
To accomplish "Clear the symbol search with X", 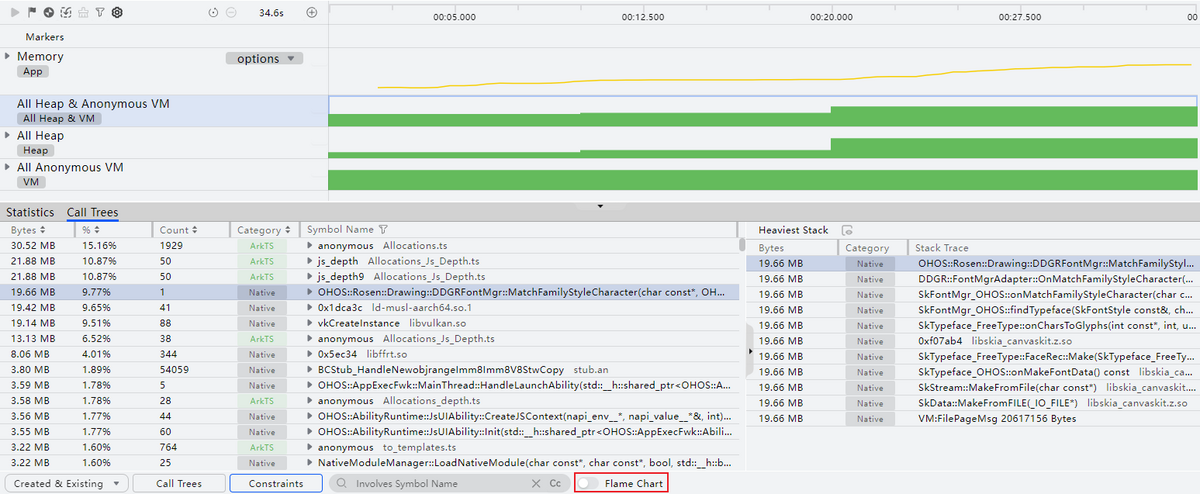I will (x=535, y=483).
